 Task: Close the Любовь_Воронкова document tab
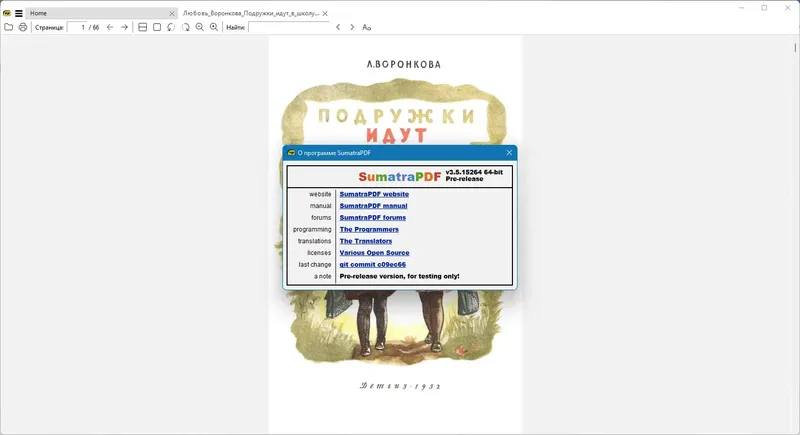(325, 13)
